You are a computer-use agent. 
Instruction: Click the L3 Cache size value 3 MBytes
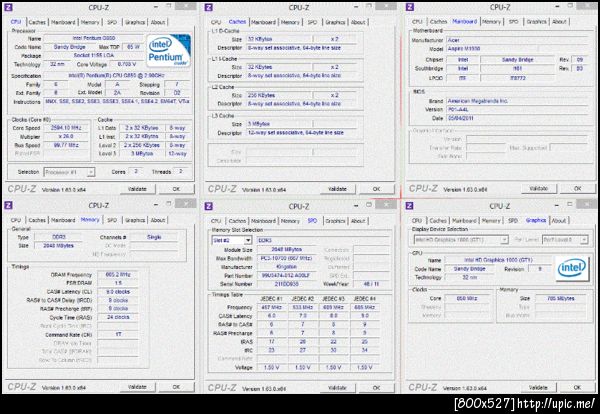pyautogui.click(x=279, y=124)
